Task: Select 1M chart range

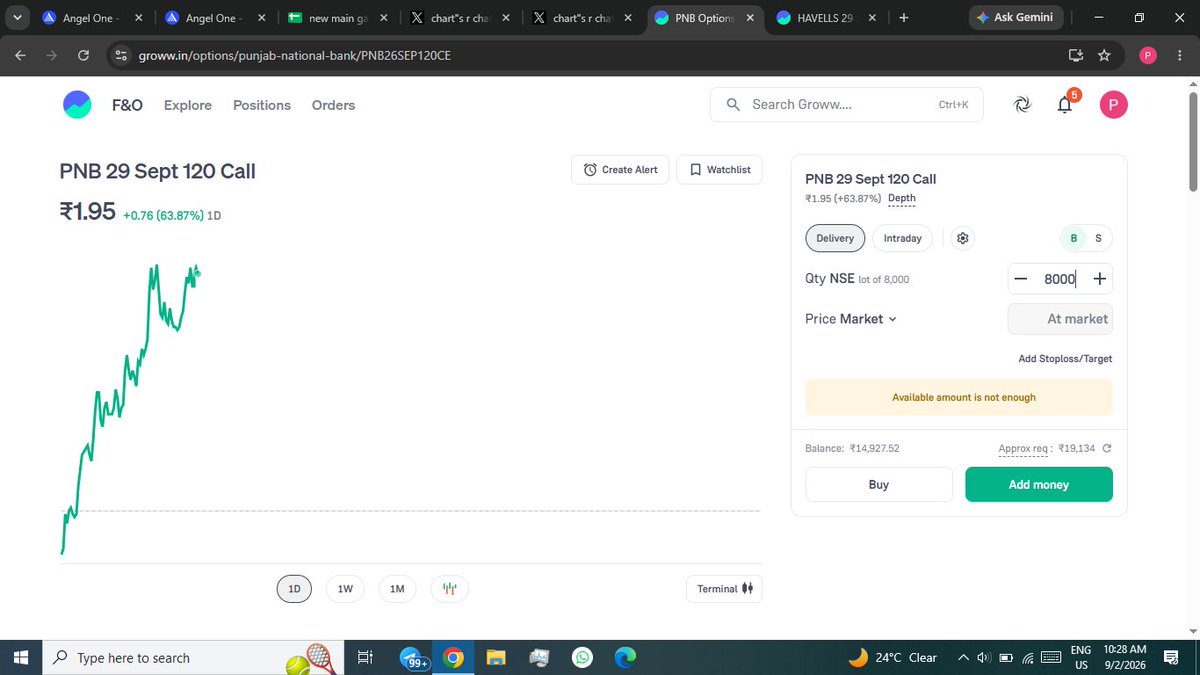Action: 397,589
